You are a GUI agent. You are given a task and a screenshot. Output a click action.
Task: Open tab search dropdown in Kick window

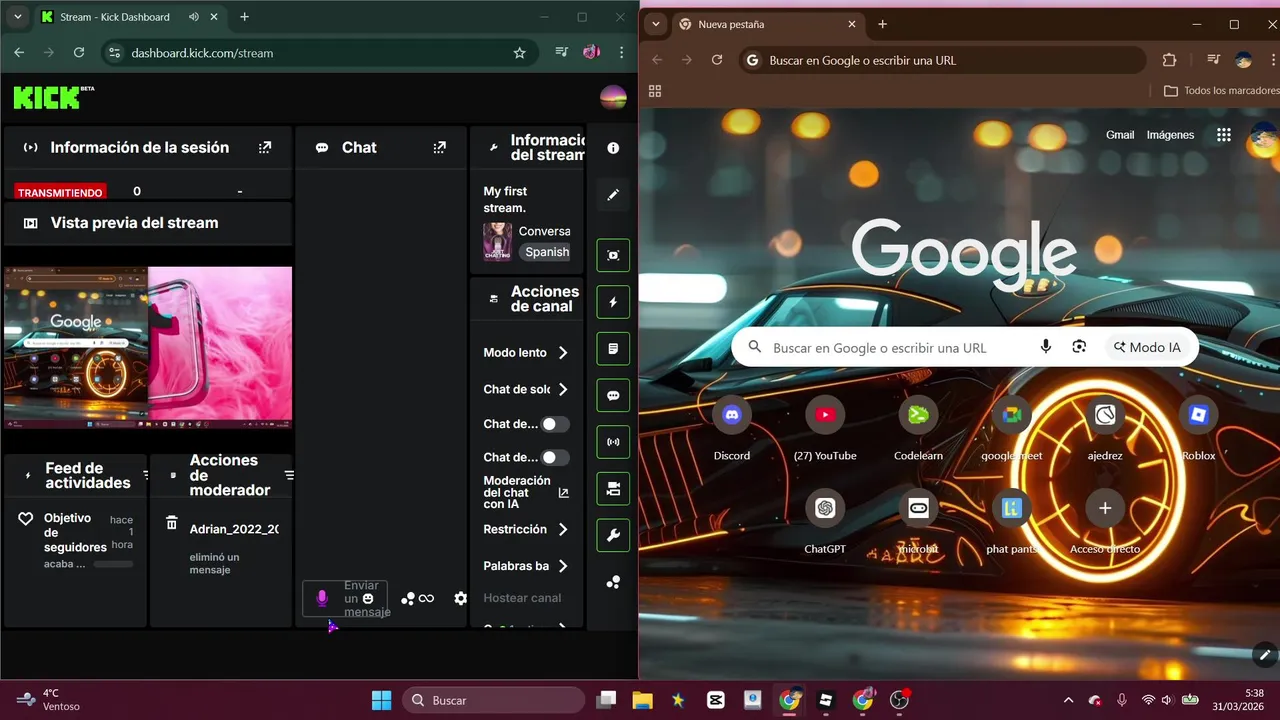(17, 17)
